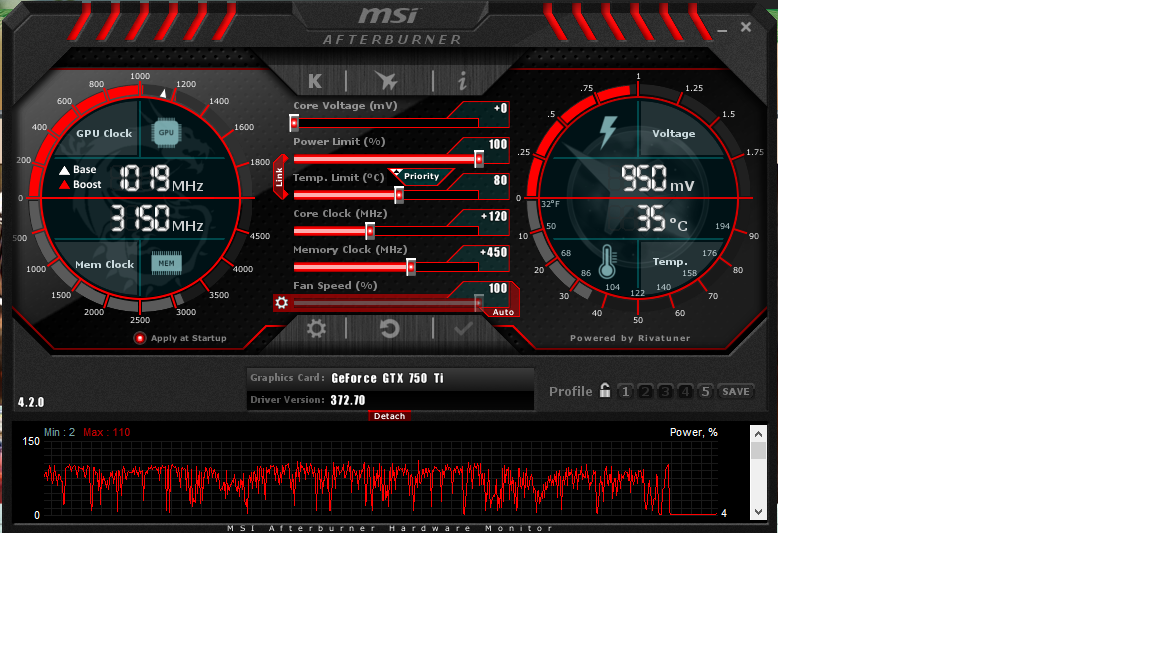
Task: Click the lightning bolt voltage icon
Action: (608, 132)
